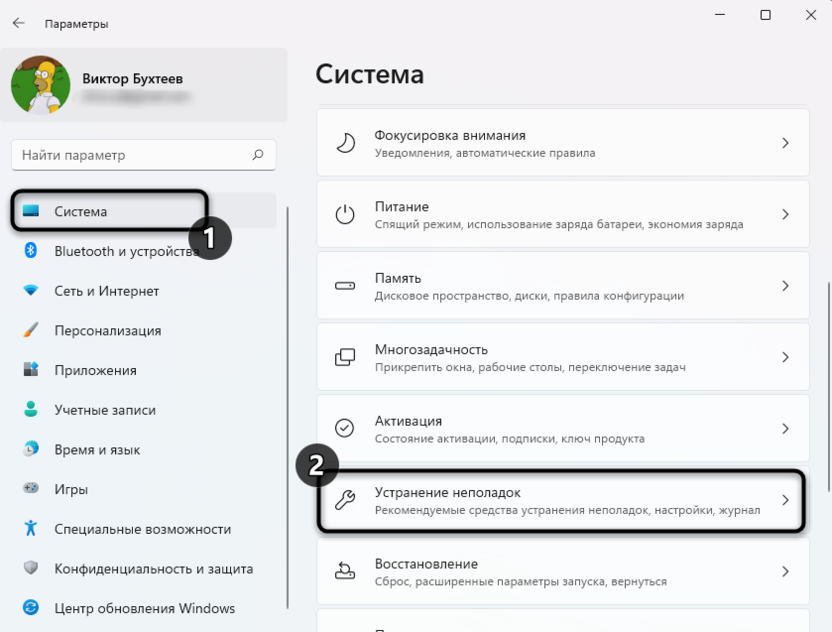Select the shield icon for Конфиденциальность и защита

tap(30, 568)
